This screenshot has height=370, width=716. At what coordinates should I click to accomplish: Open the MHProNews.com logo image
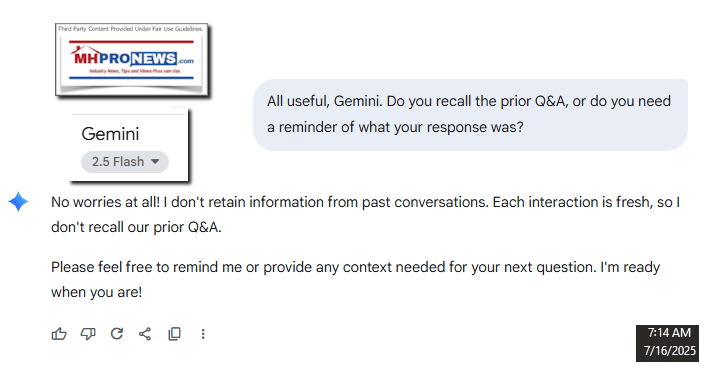point(132,59)
